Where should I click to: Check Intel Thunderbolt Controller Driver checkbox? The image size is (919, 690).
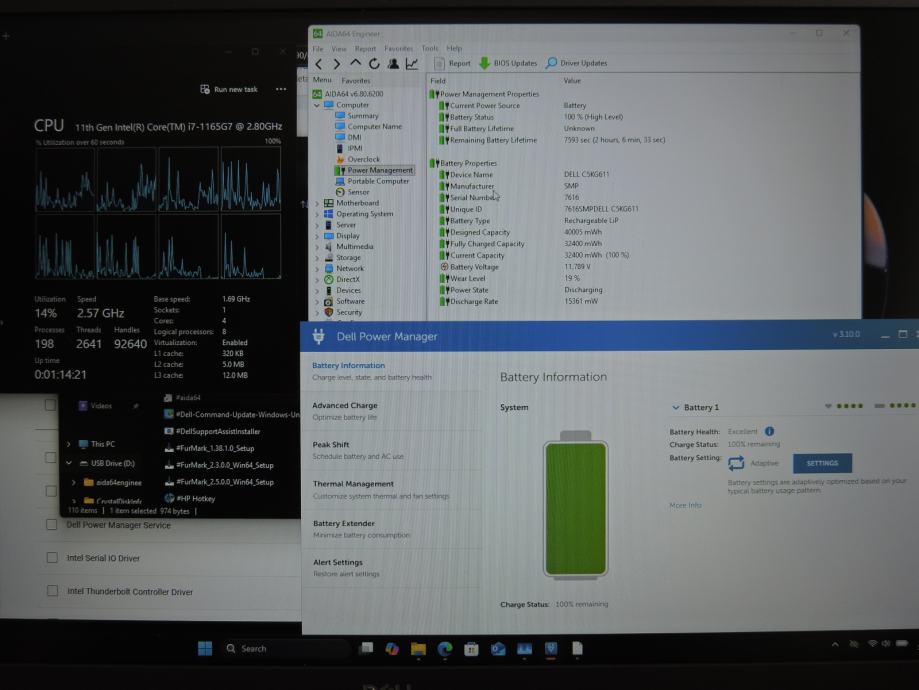pos(52,591)
